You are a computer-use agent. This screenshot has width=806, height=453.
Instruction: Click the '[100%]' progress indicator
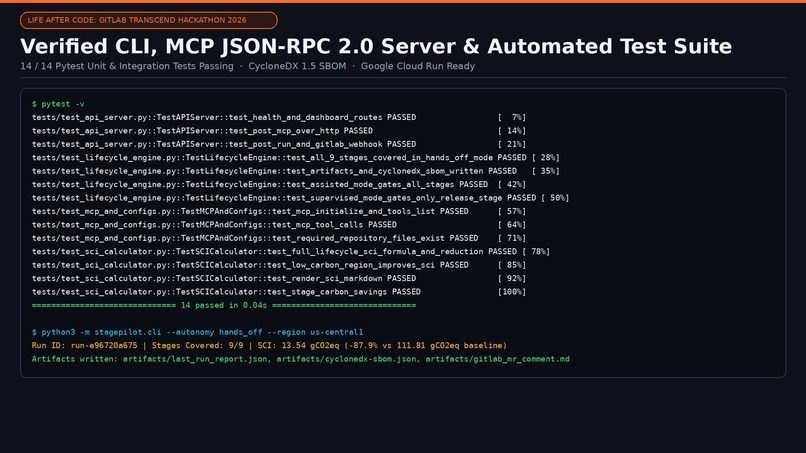[512, 291]
